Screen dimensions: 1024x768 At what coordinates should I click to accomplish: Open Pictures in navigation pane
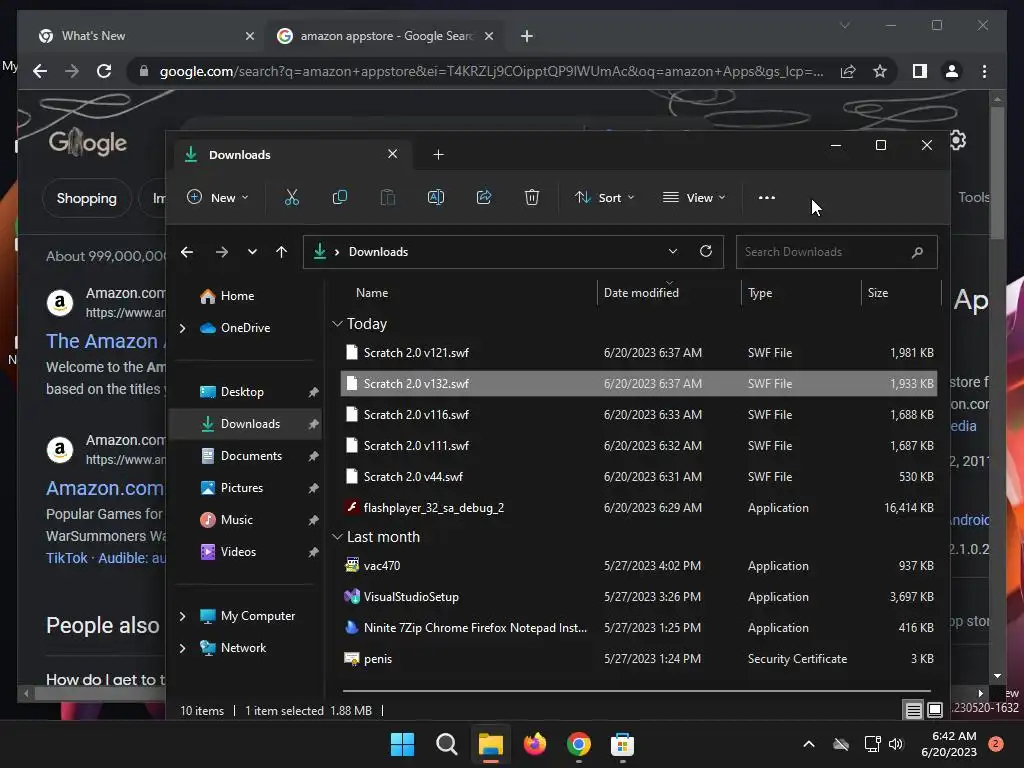point(248,488)
